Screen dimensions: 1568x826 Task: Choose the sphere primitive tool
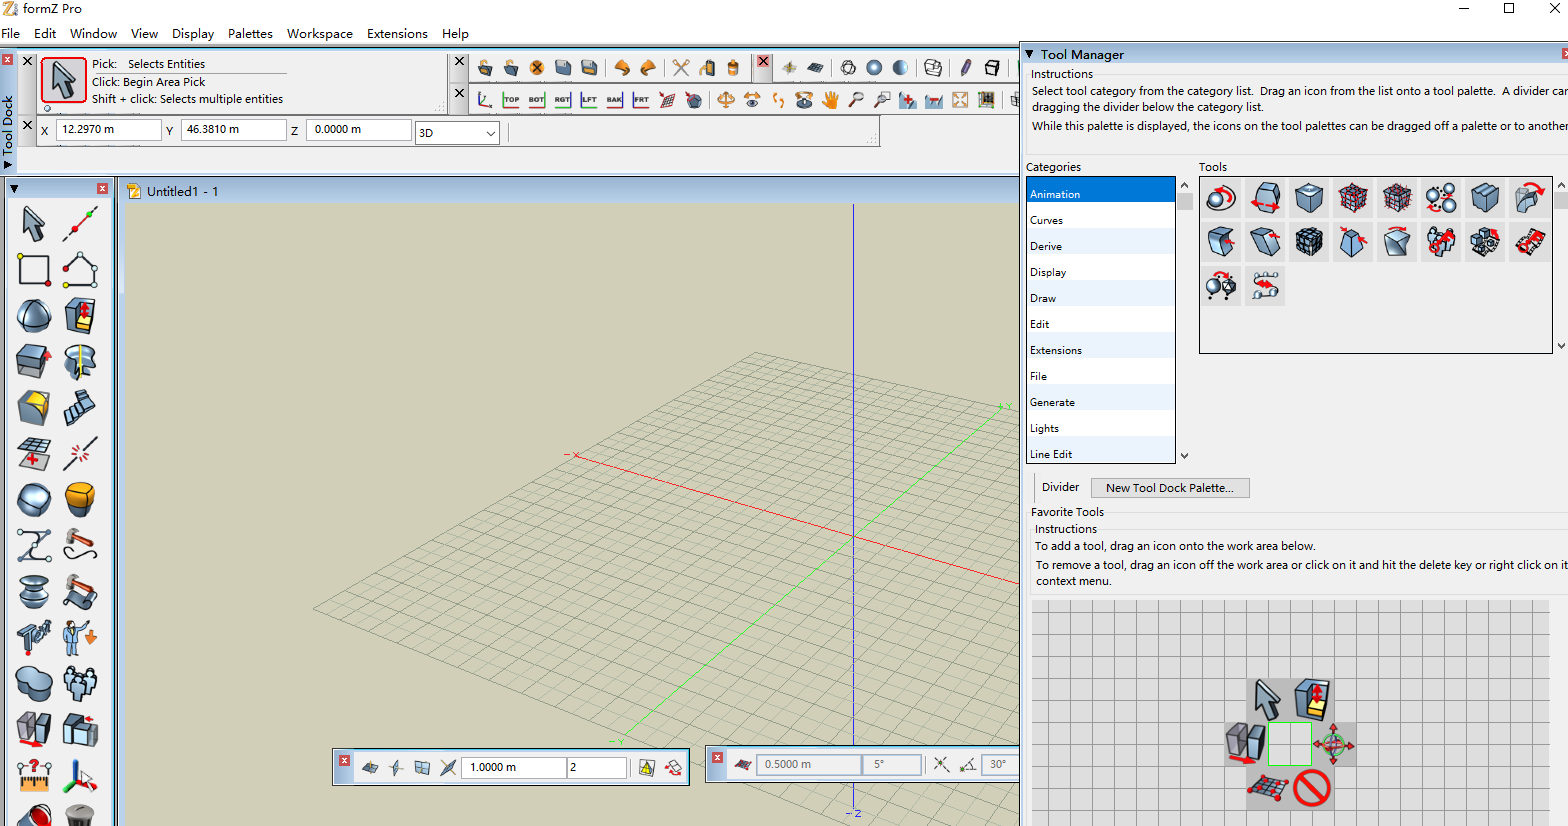pos(34,316)
